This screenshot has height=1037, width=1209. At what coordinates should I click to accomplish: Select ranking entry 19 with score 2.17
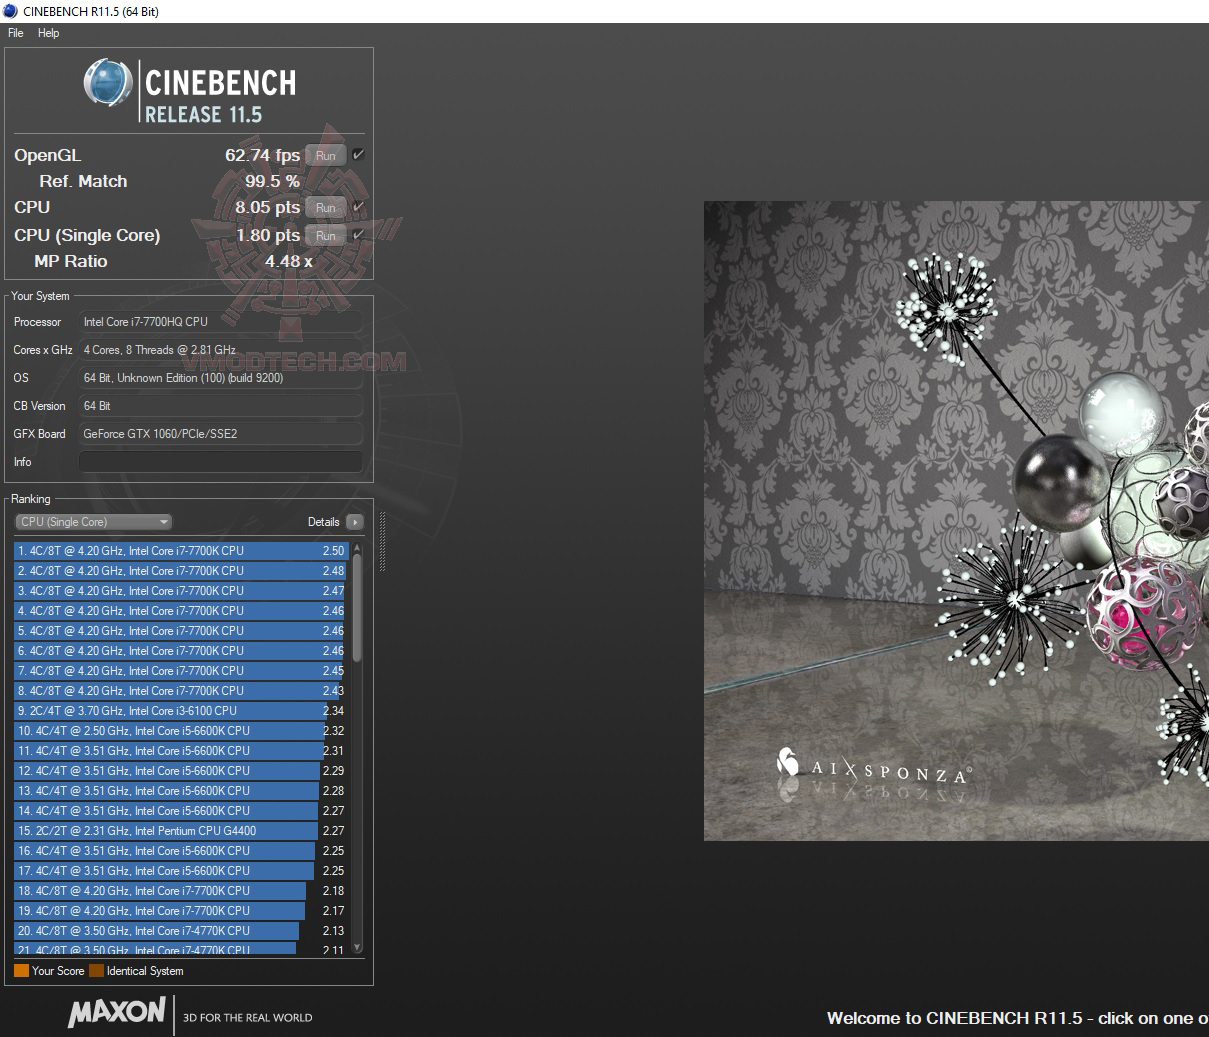tap(181, 911)
